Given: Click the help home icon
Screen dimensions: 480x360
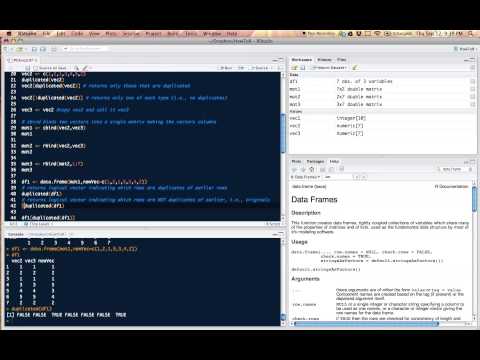Looking at the screenshot, I should (312, 169).
